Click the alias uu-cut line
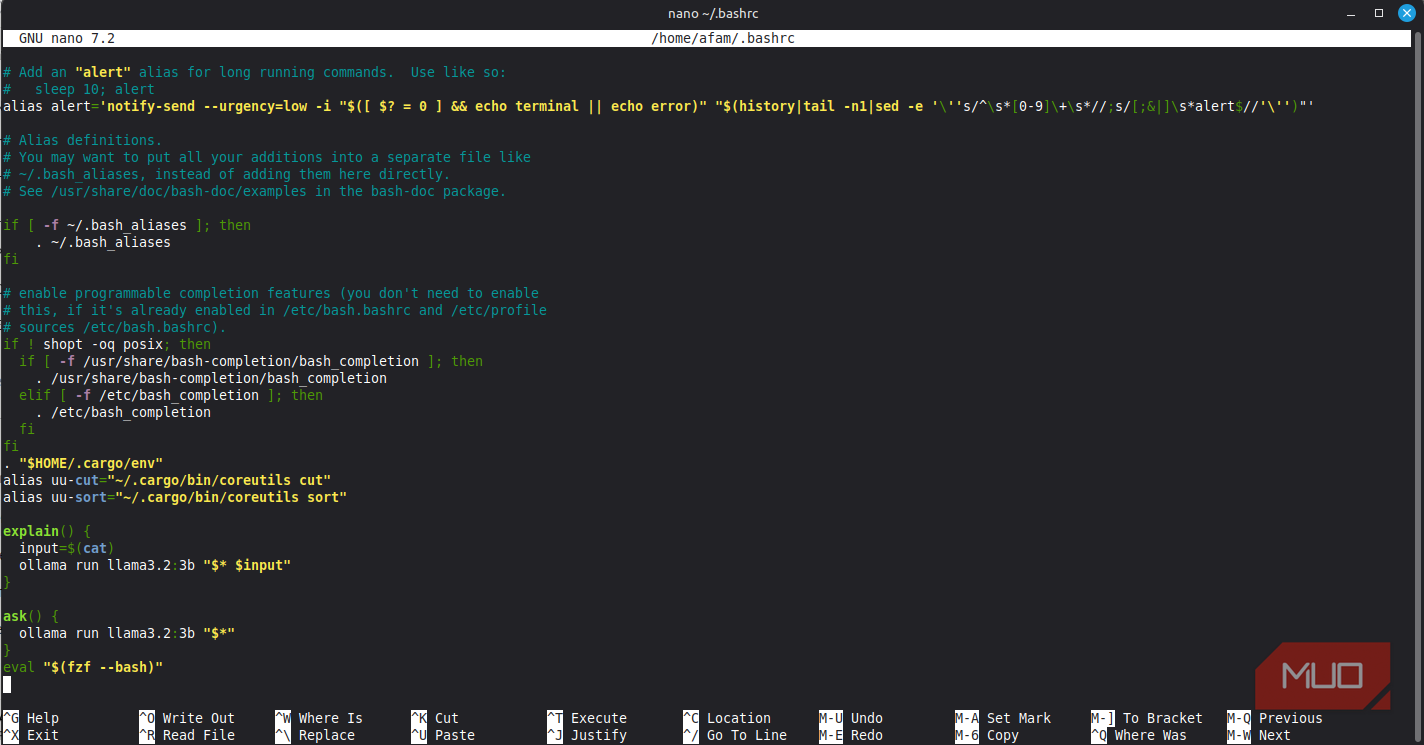 click(167, 480)
